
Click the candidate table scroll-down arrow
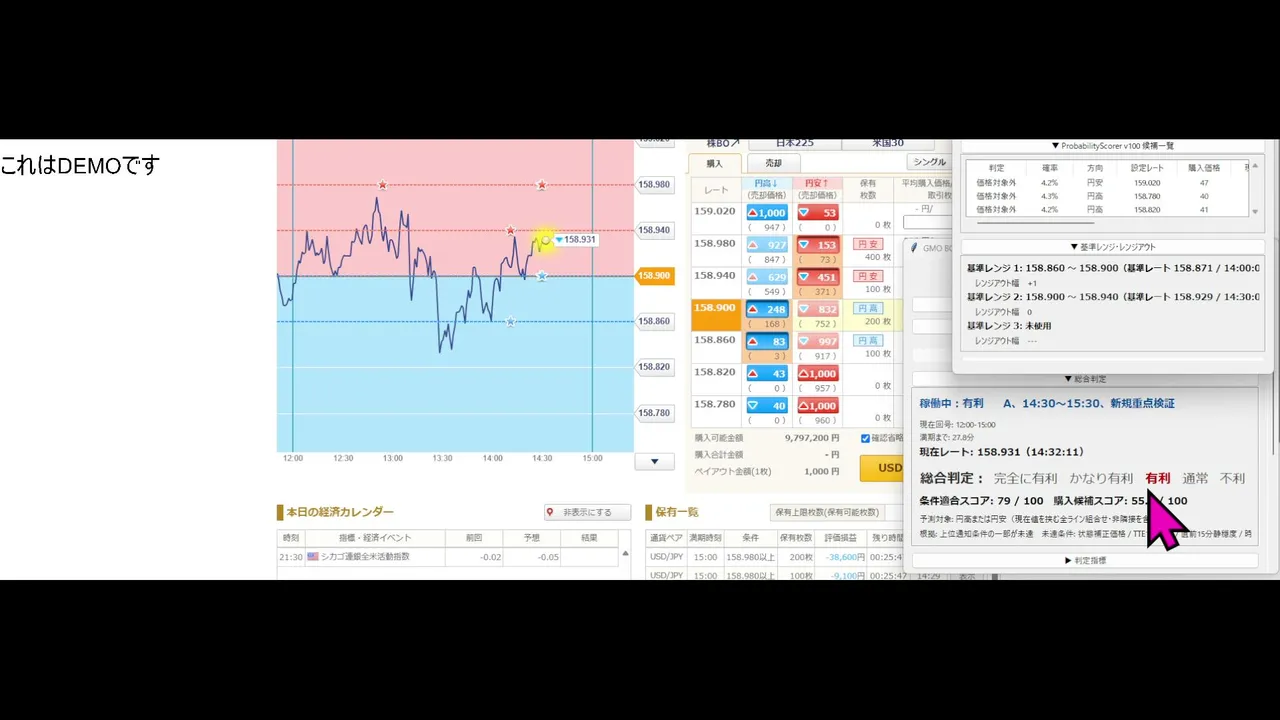(x=1257, y=211)
